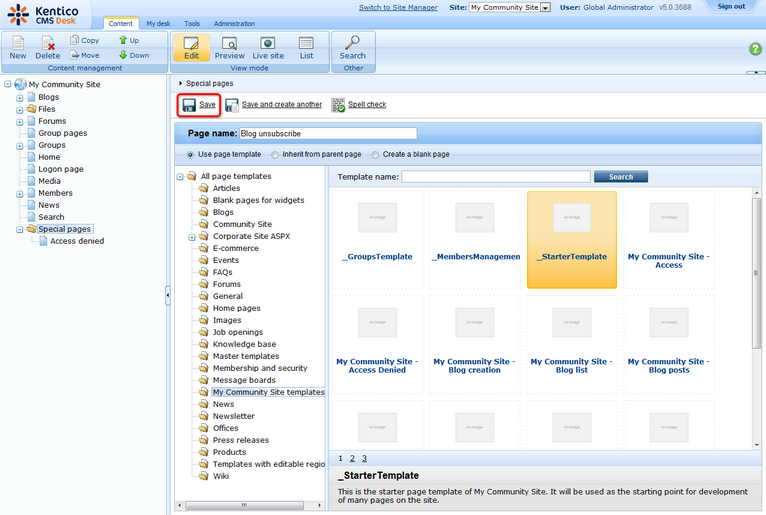The image size is (766, 515).
Task: Select My Community Site templates folder
Action: [x=268, y=392]
